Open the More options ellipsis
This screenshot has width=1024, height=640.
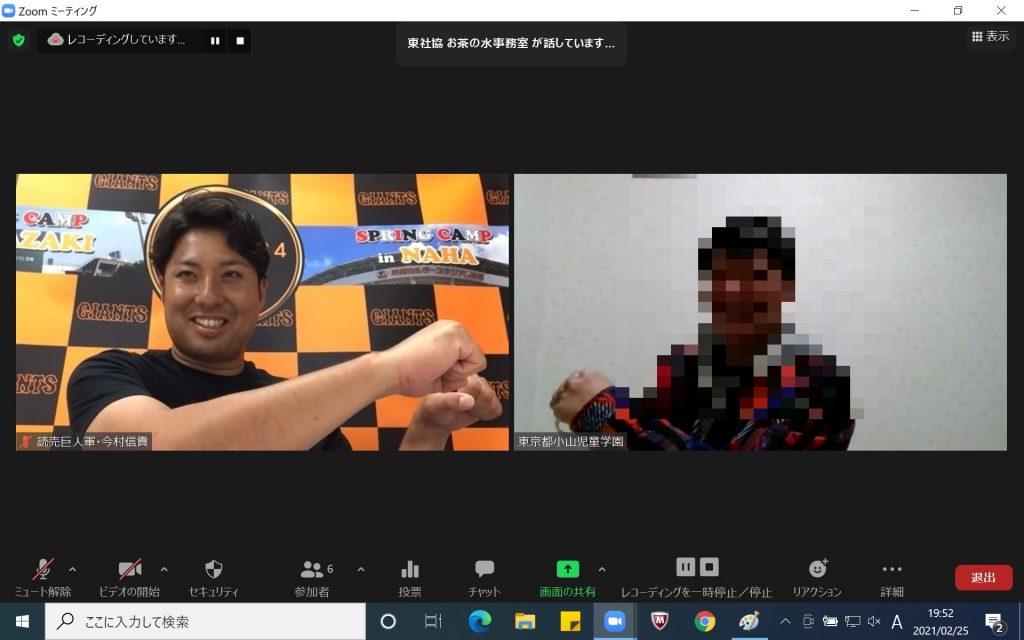click(892, 576)
